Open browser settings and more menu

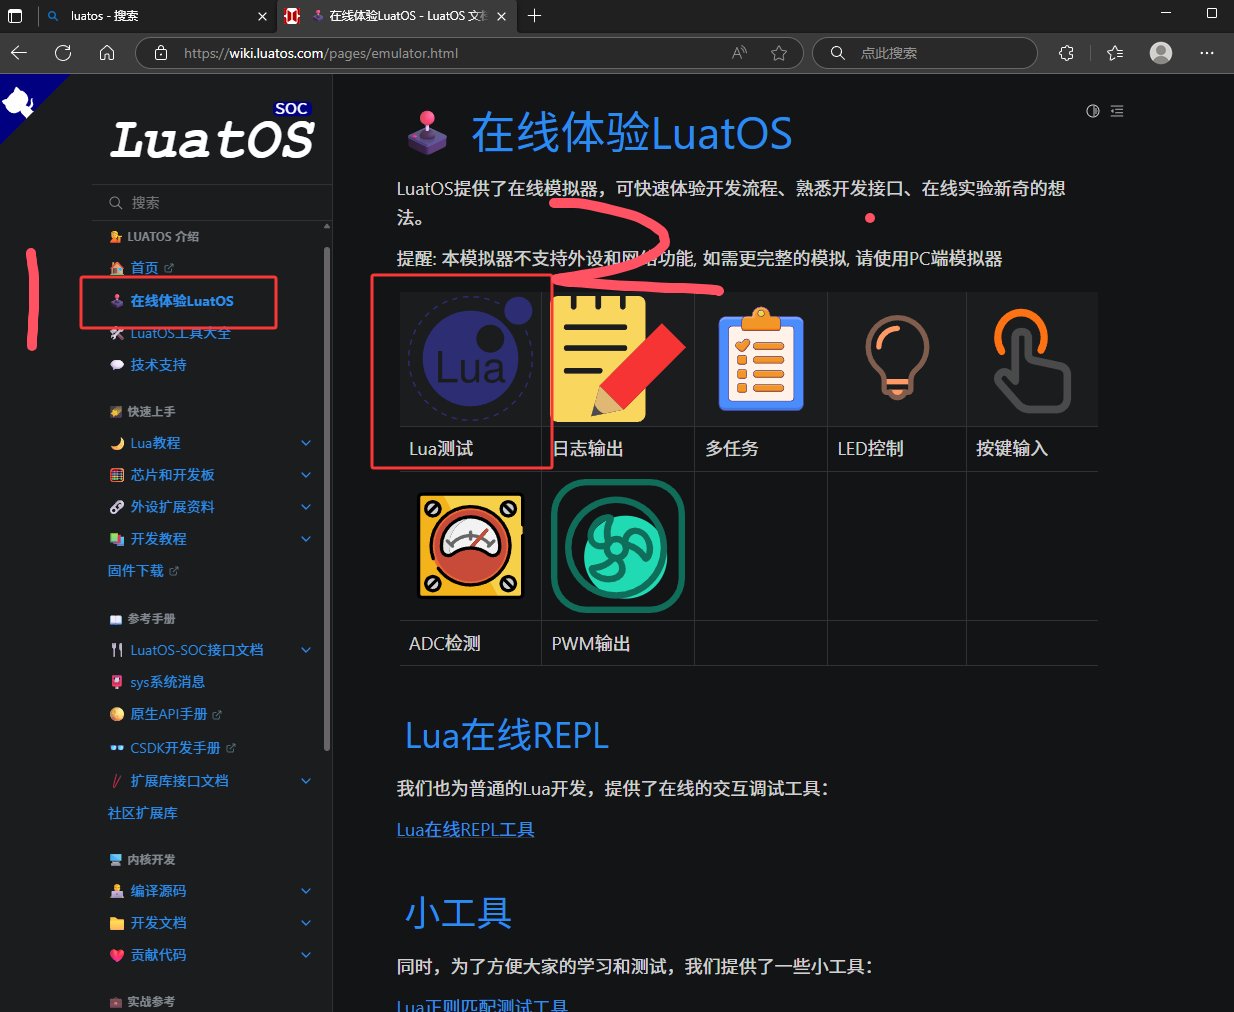pyautogui.click(x=1207, y=53)
